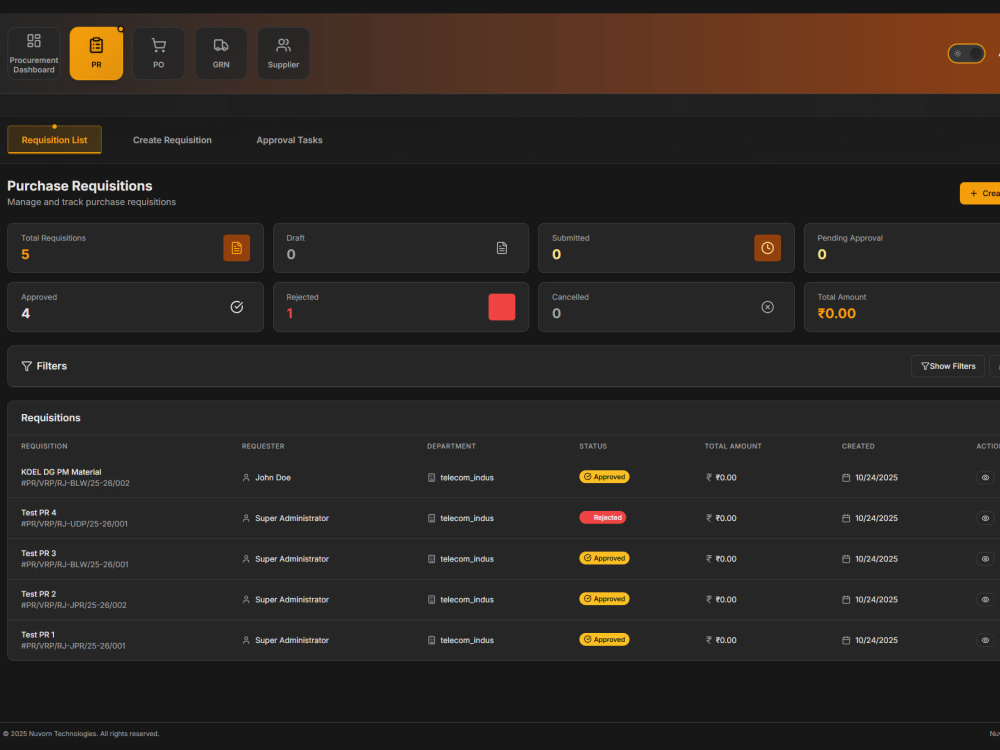Click the DEPARTMENT column header
Viewport: 1000px width, 750px height.
[452, 446]
